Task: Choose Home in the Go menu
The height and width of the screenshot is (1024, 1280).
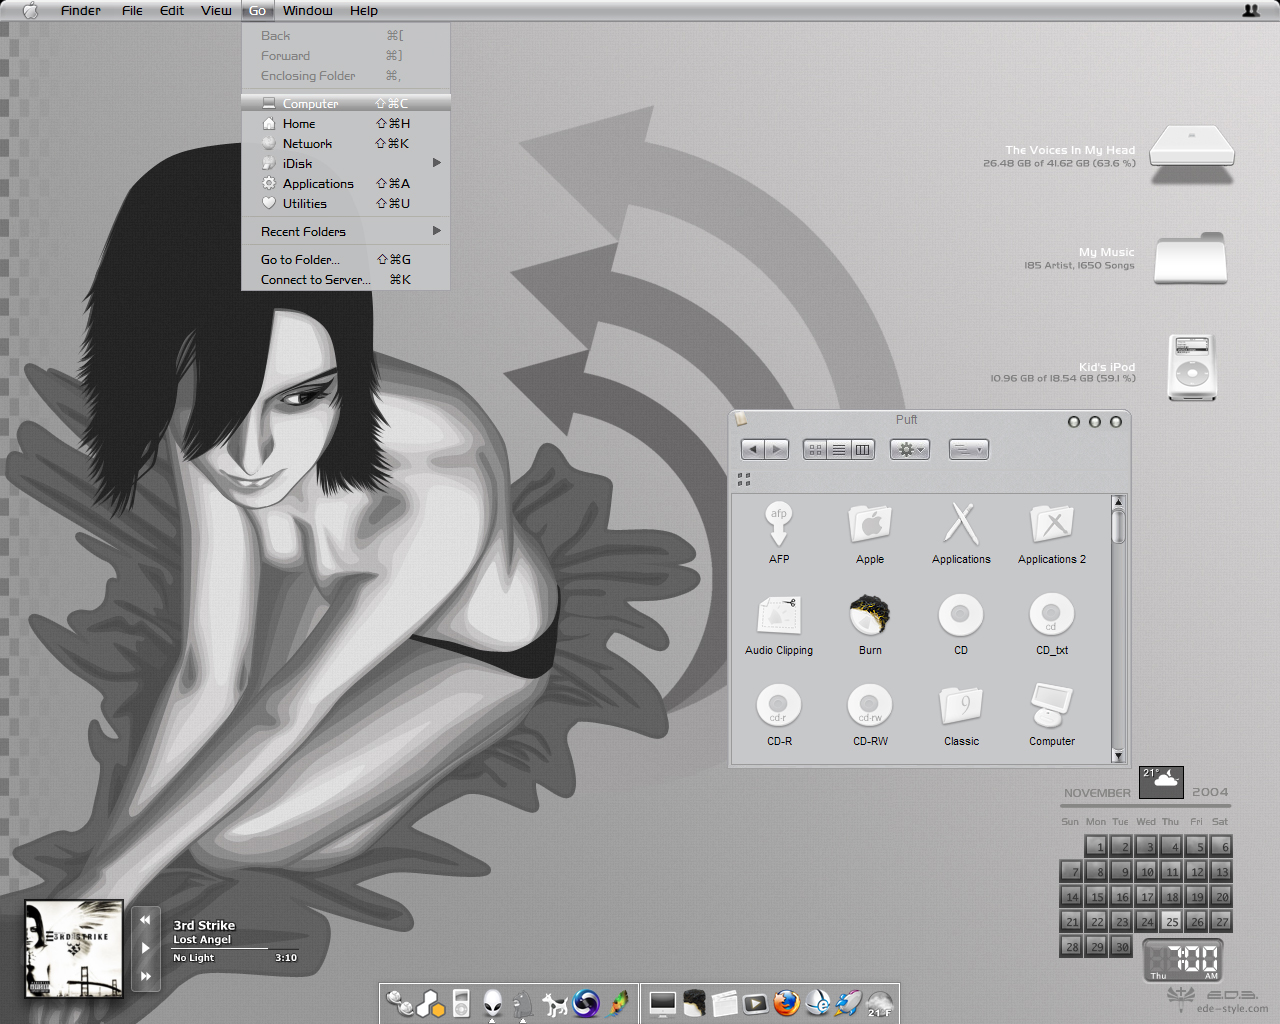Action: tap(346, 123)
